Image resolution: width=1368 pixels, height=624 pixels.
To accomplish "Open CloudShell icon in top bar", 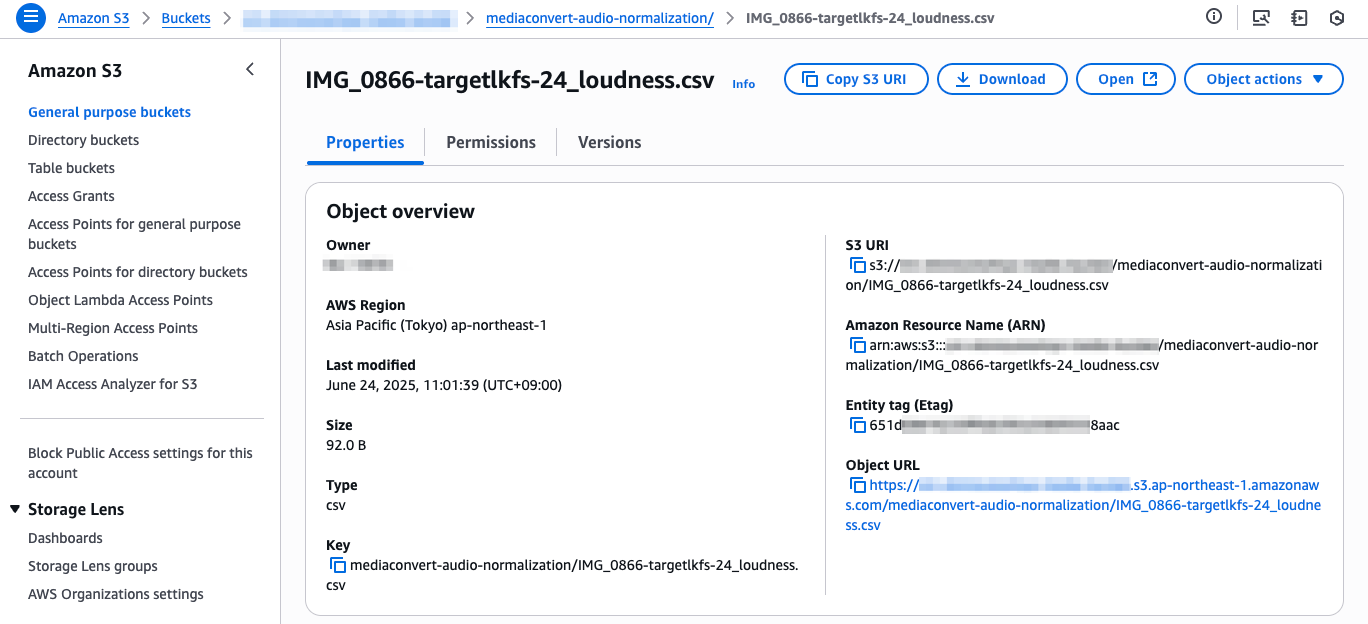I will (1261, 17).
